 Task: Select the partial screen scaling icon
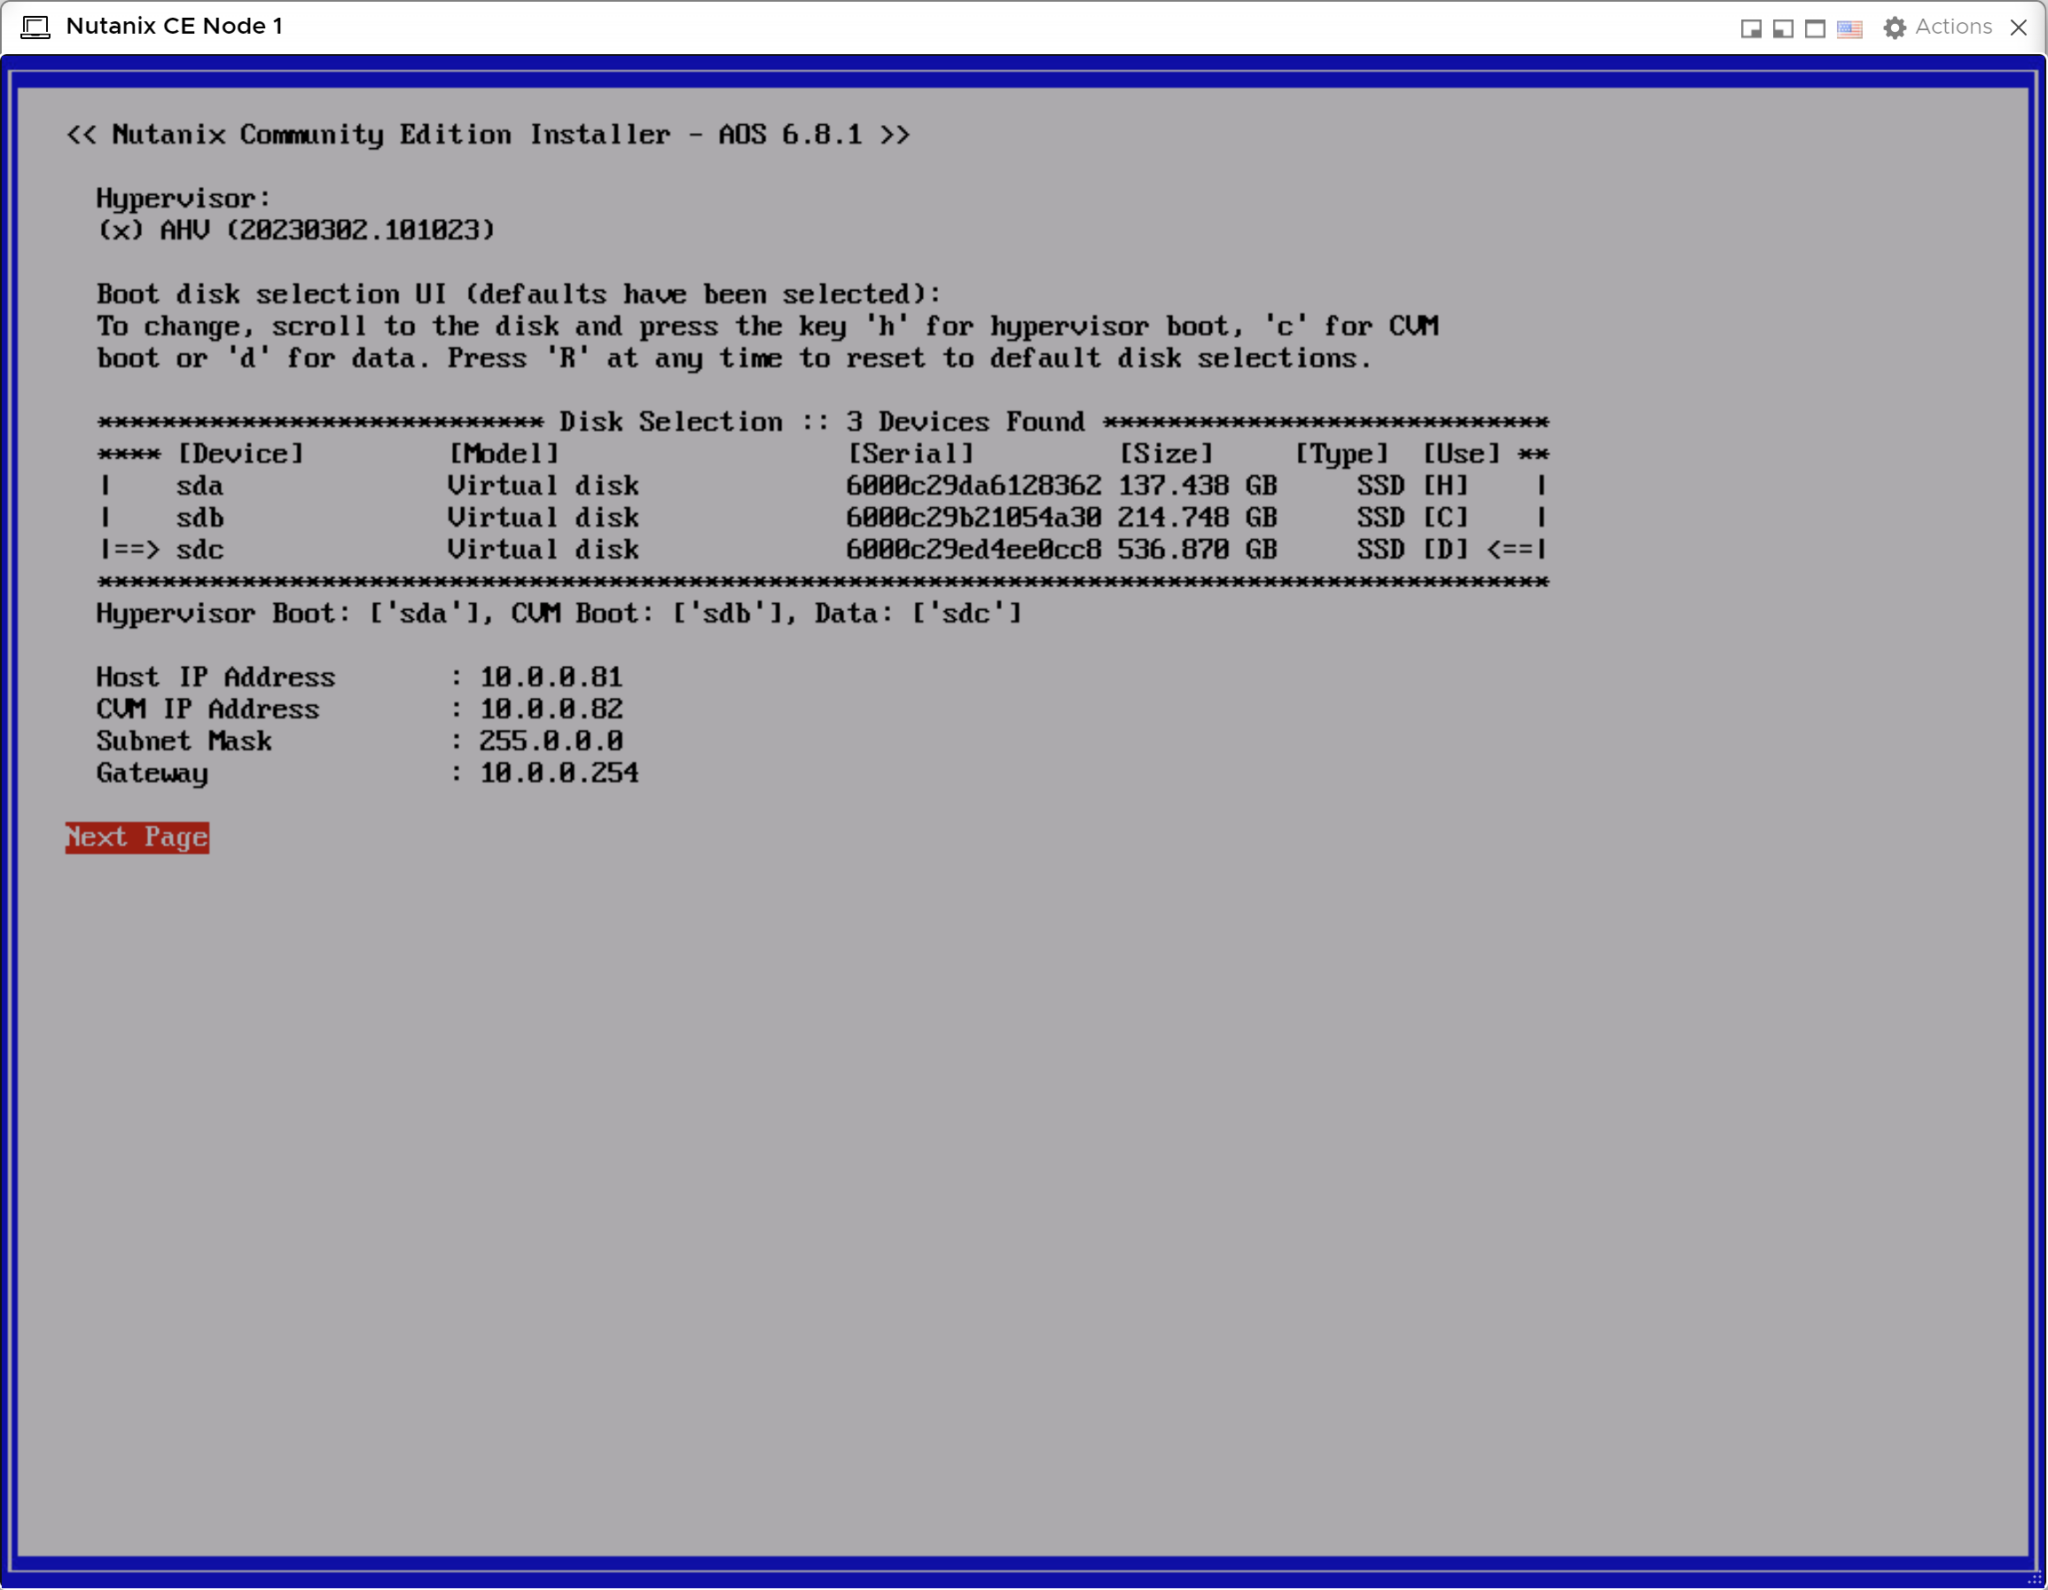coord(1783,28)
